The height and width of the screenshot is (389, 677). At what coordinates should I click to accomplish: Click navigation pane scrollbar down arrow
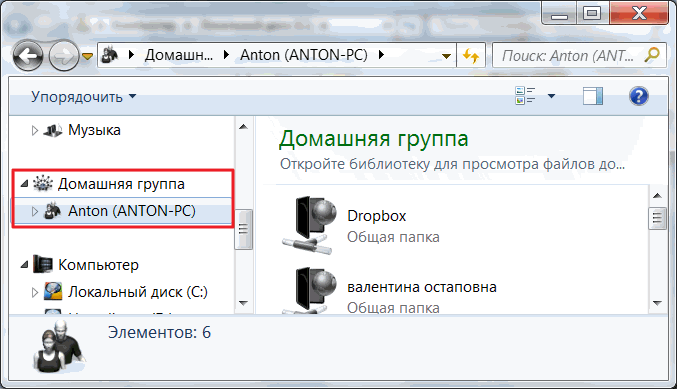(244, 303)
